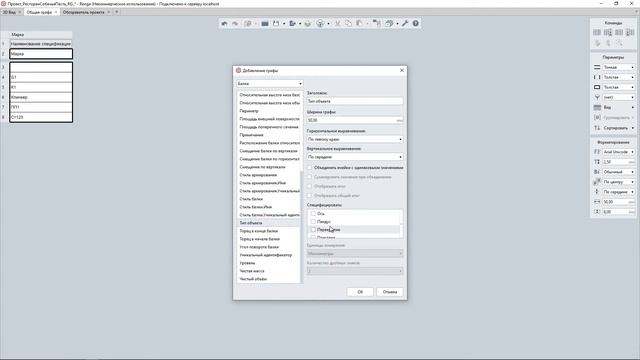Check the Перекрытие option in specify list

(x=313, y=230)
